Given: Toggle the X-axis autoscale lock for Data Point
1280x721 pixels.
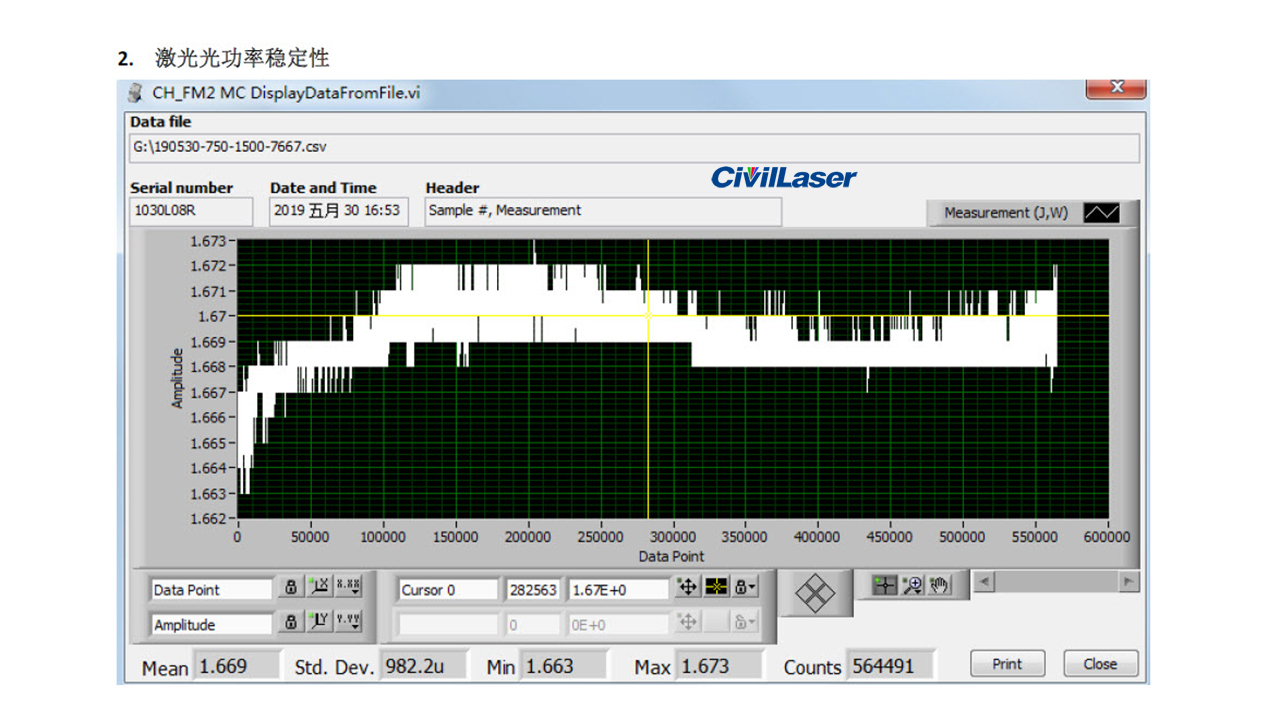Looking at the screenshot, I should pos(290,588).
